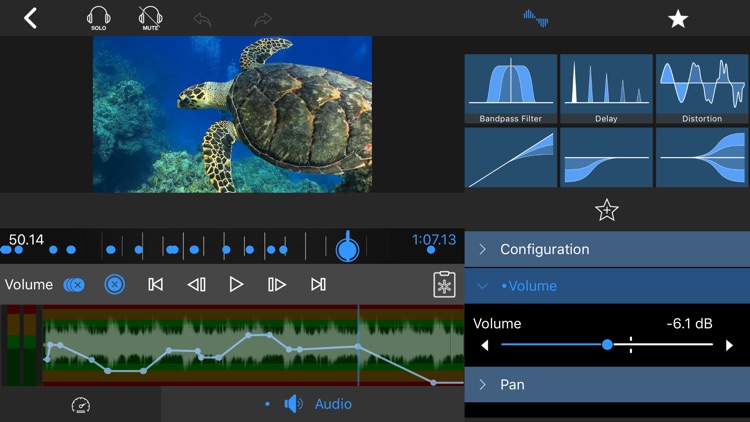
Task: Remove all Volume keyframes icon
Action: tap(74, 285)
